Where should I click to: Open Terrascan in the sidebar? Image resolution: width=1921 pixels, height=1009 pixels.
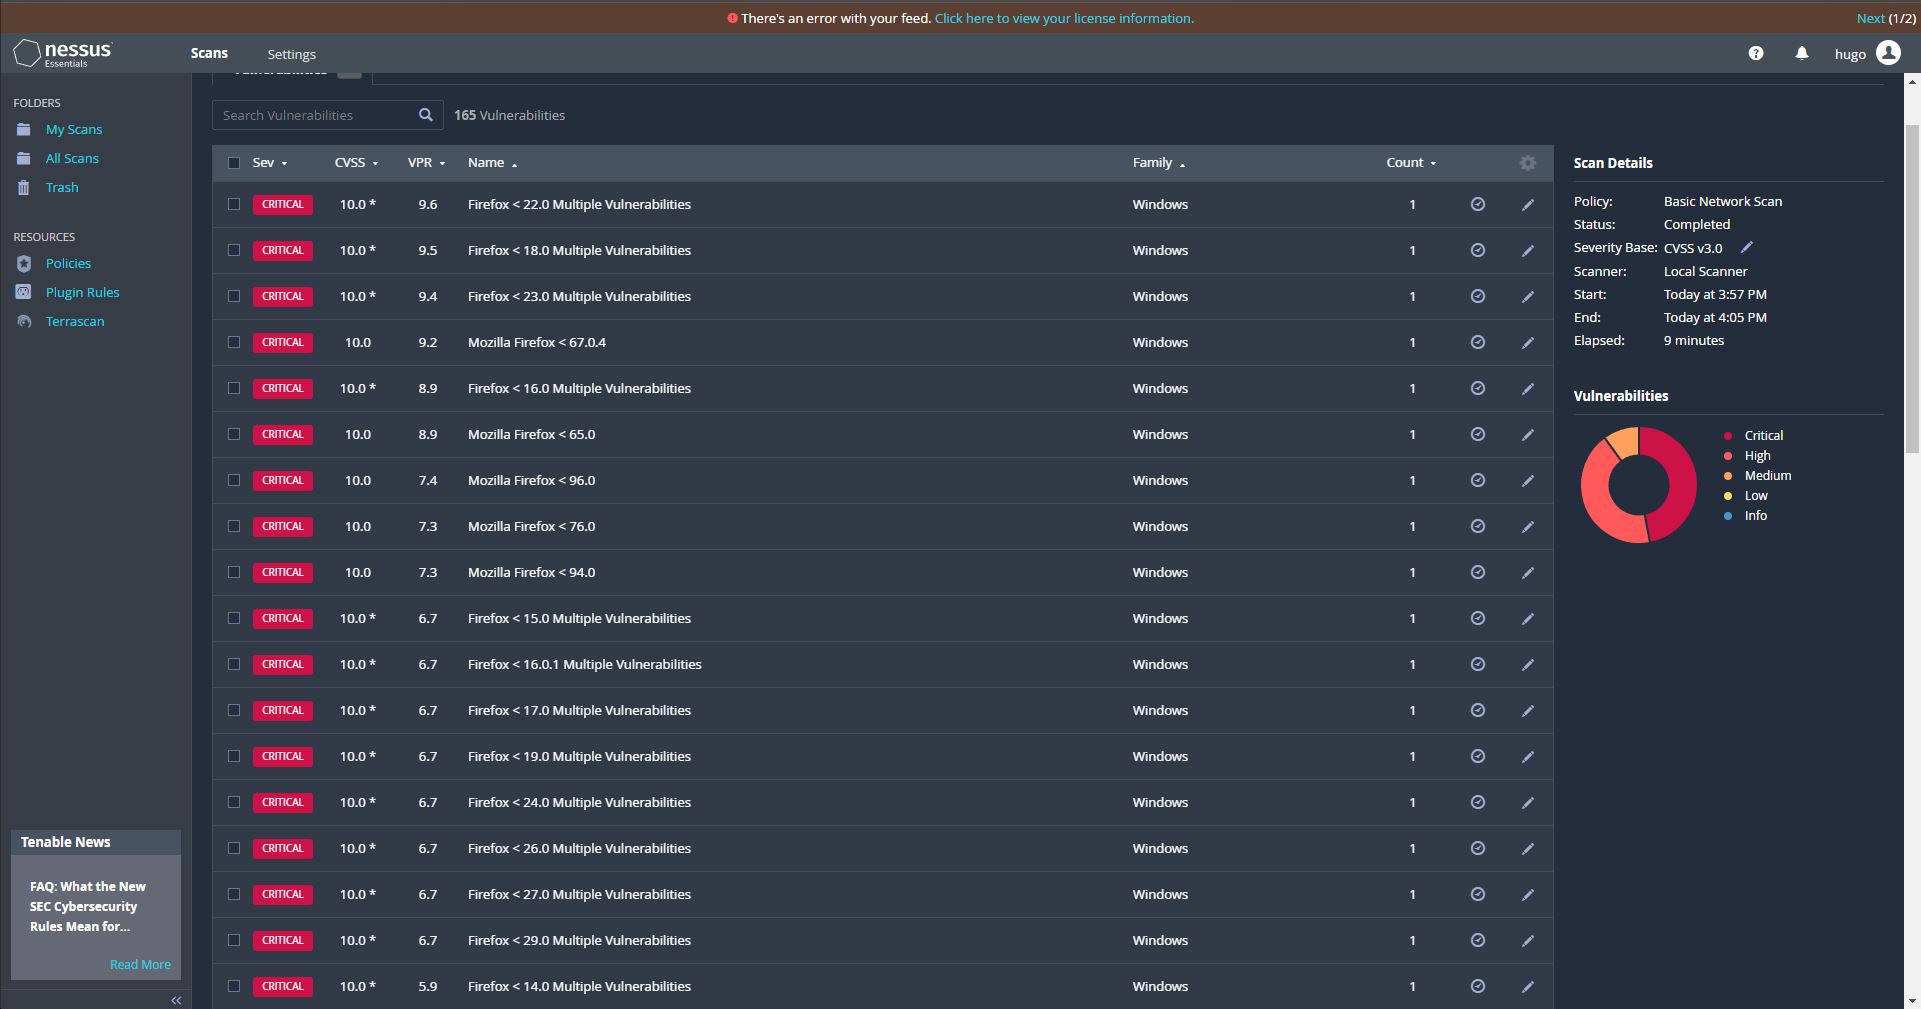click(75, 321)
